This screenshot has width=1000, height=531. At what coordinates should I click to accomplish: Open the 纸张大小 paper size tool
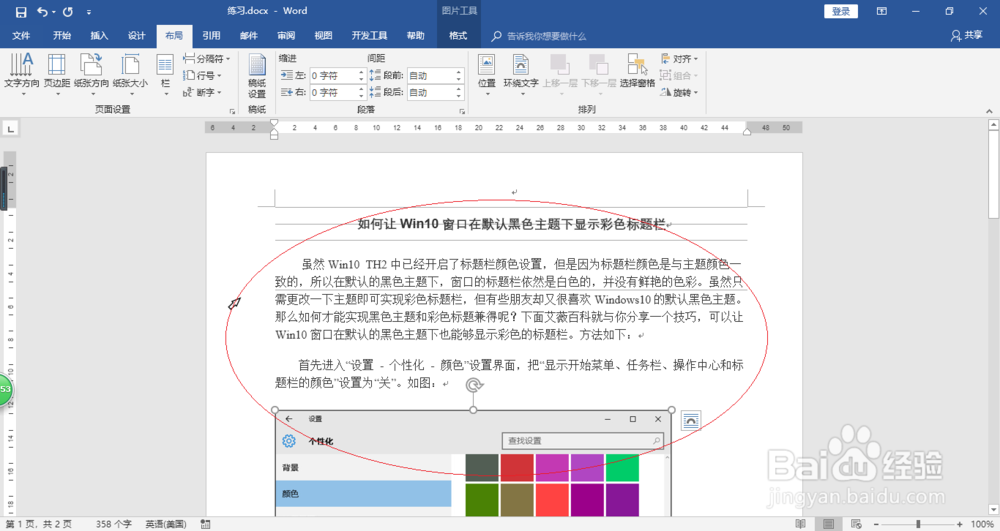tap(130, 74)
